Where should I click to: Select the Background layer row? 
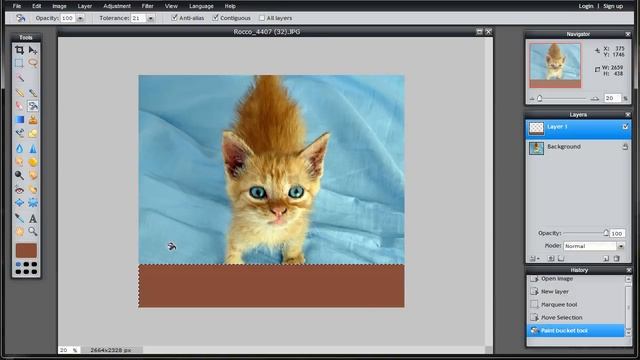(578, 147)
